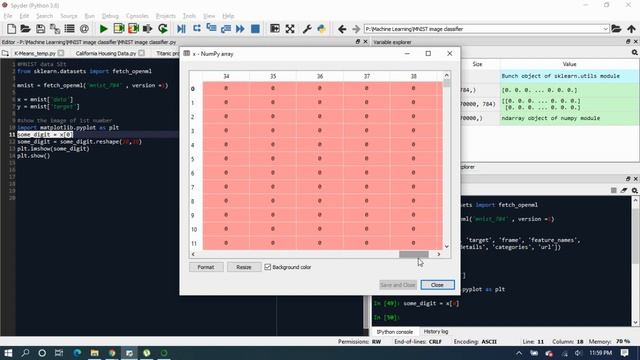Screen dimensions: 640x360
Task: Undock the Variable explorer pane
Action: tap(628, 42)
